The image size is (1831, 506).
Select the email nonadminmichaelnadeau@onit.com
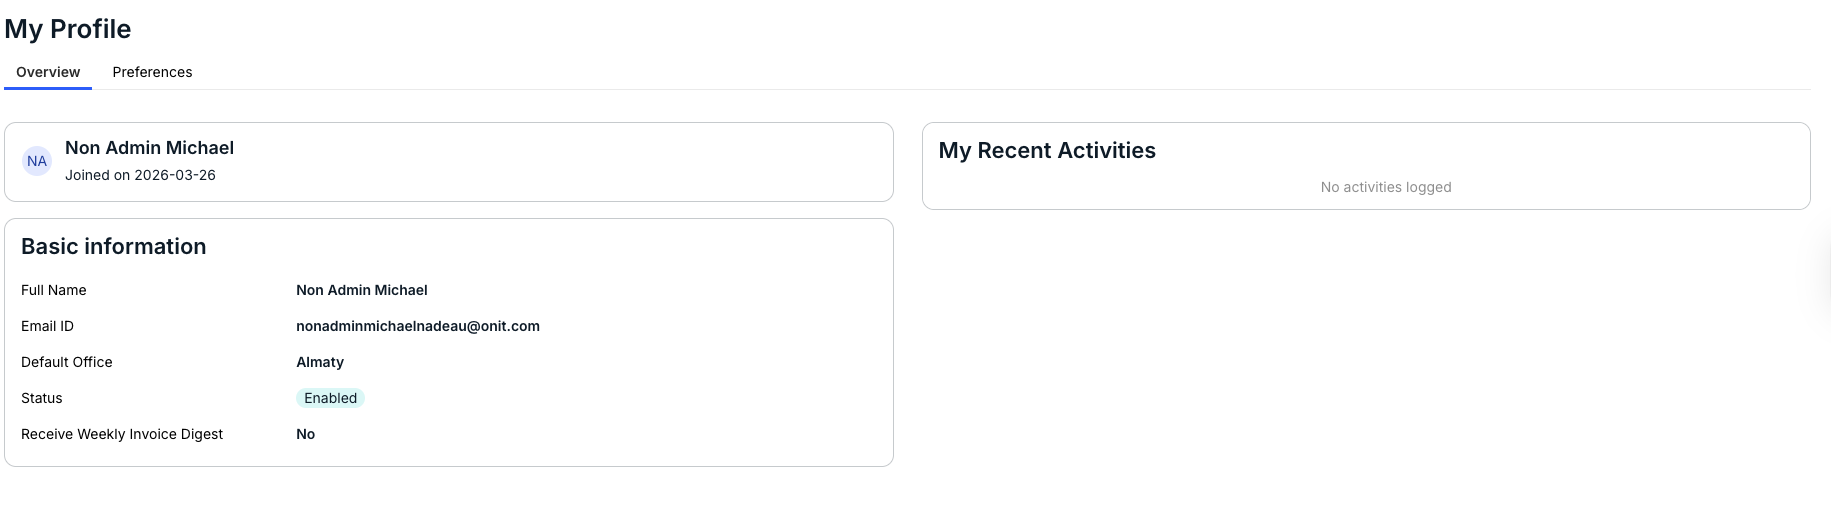(x=418, y=326)
